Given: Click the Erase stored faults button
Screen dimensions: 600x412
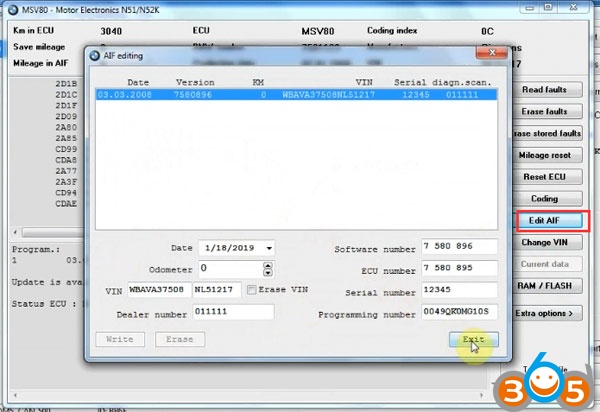Looking at the screenshot, I should click(548, 133).
